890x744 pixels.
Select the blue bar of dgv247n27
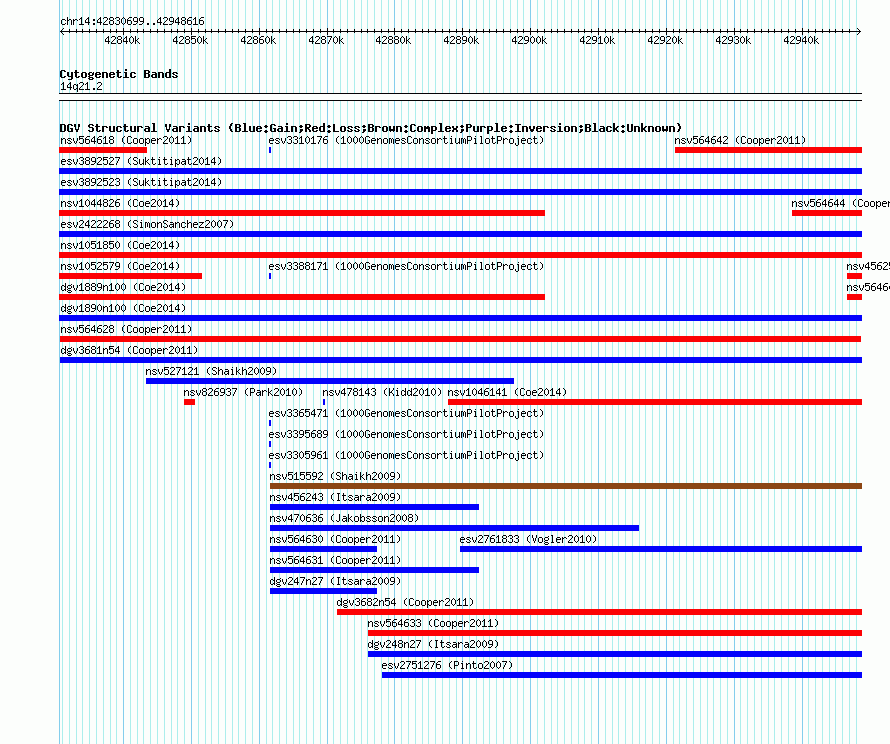pos(323,591)
